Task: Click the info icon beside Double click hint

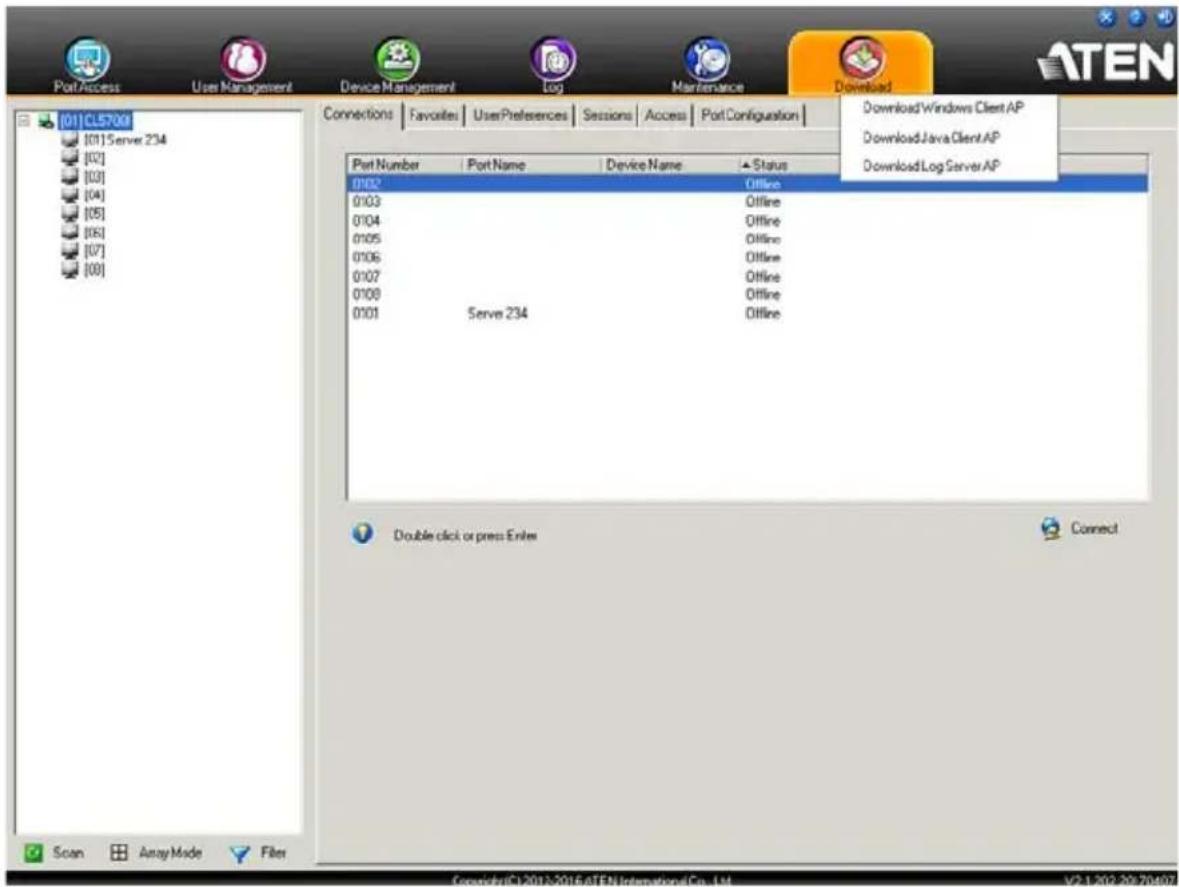Action: [362, 534]
